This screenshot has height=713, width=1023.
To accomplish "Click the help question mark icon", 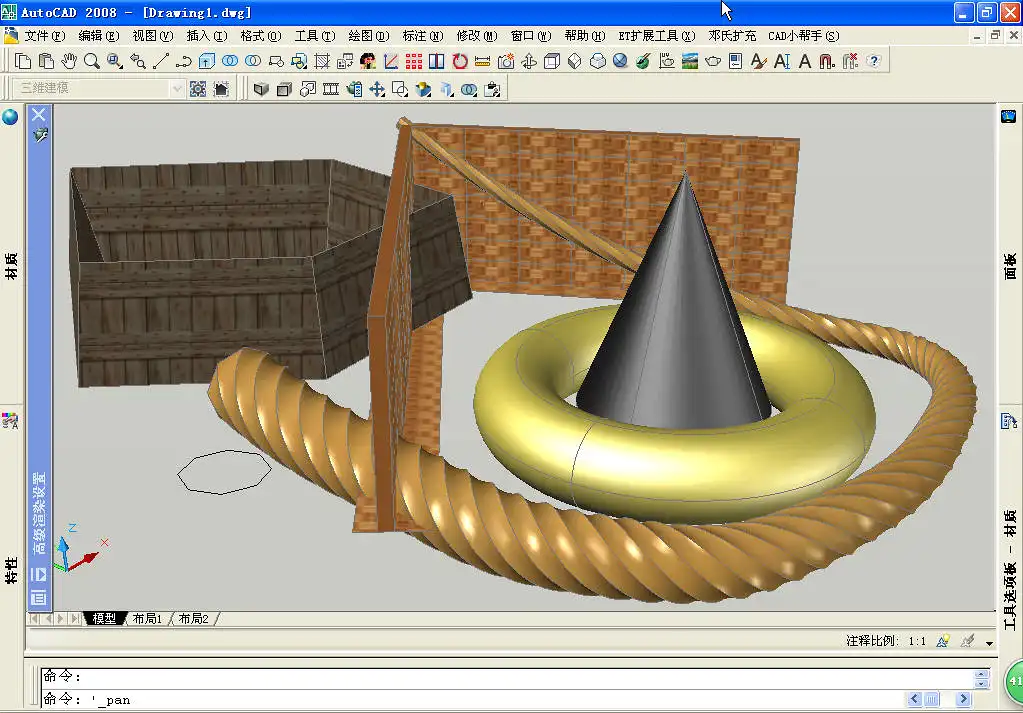I will [x=874, y=61].
